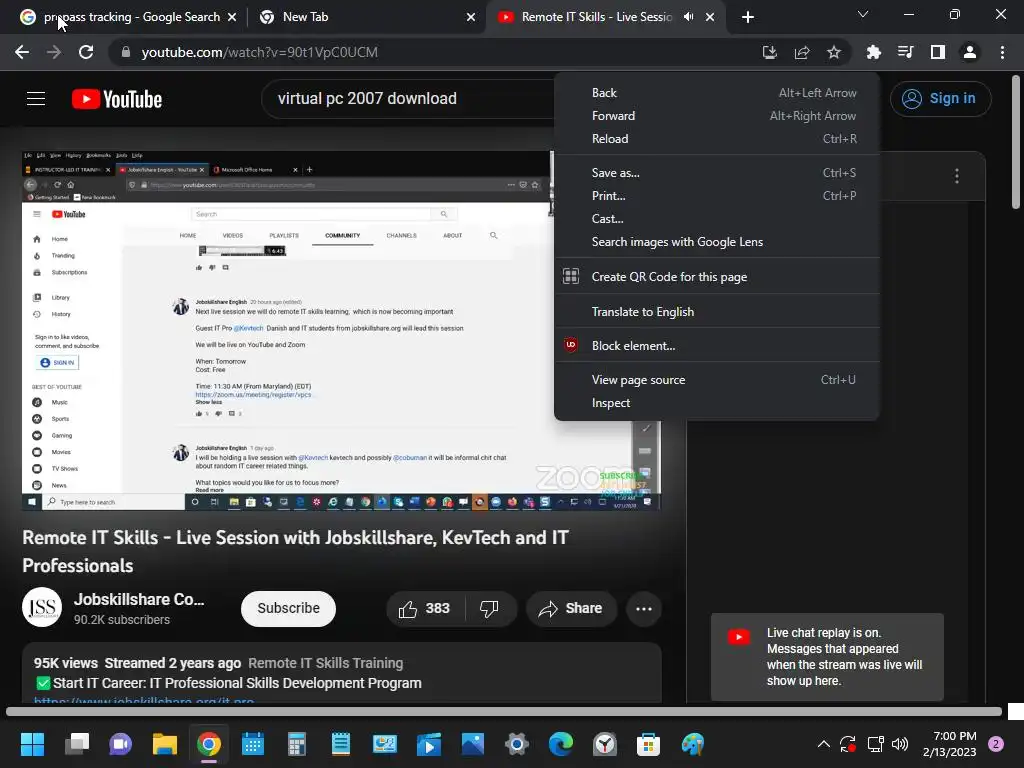Select Inspect in context menu

pos(716,403)
